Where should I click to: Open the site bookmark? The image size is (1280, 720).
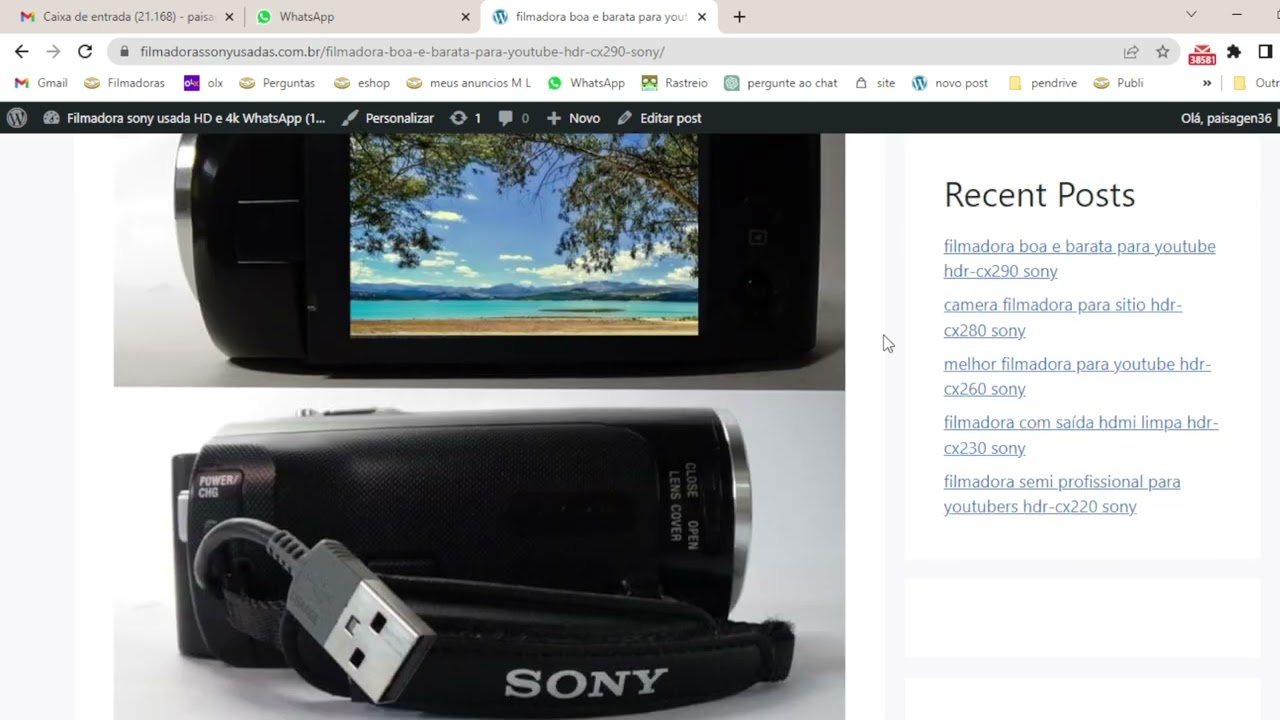[x=875, y=83]
